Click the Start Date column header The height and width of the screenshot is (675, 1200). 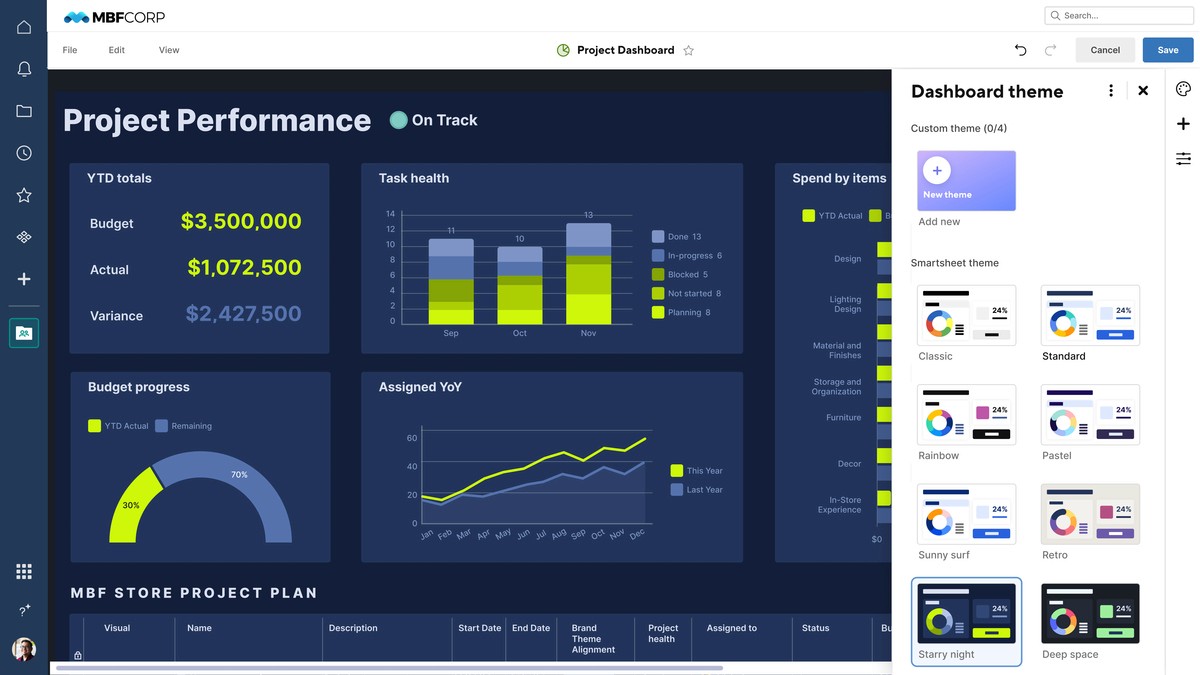[480, 628]
